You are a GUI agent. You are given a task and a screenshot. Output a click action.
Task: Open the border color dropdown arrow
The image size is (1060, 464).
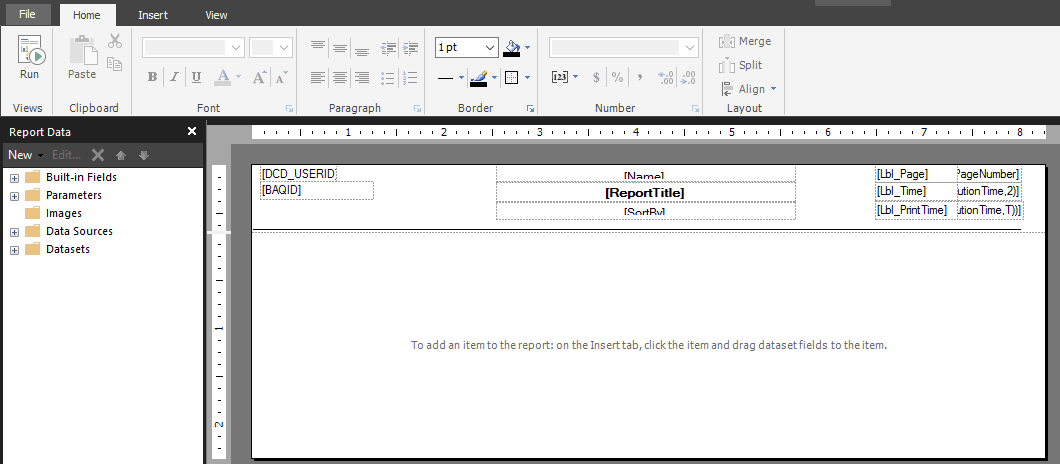pyautogui.click(x=494, y=78)
